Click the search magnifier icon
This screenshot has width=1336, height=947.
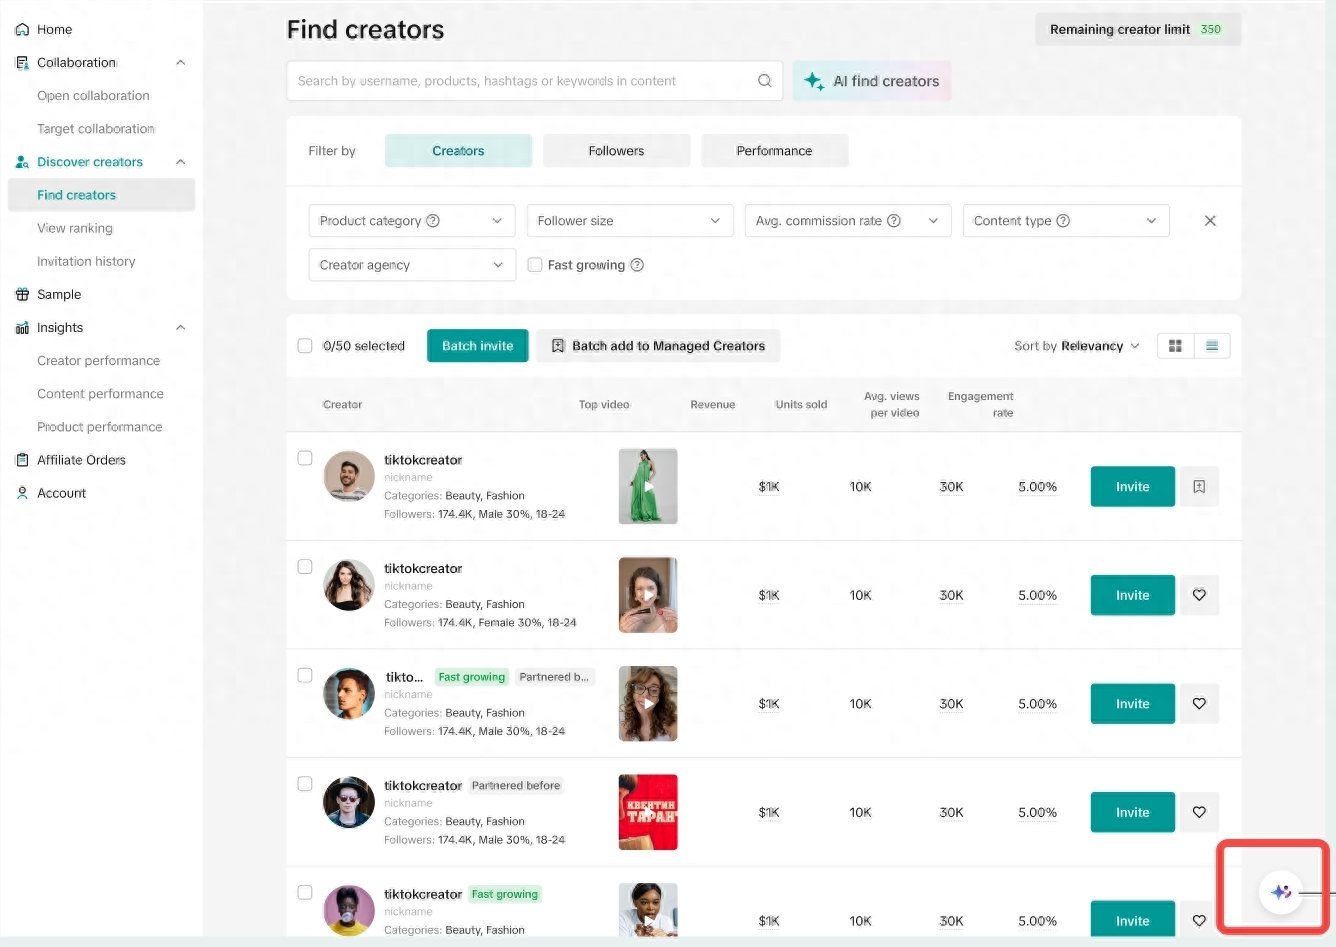tap(764, 81)
